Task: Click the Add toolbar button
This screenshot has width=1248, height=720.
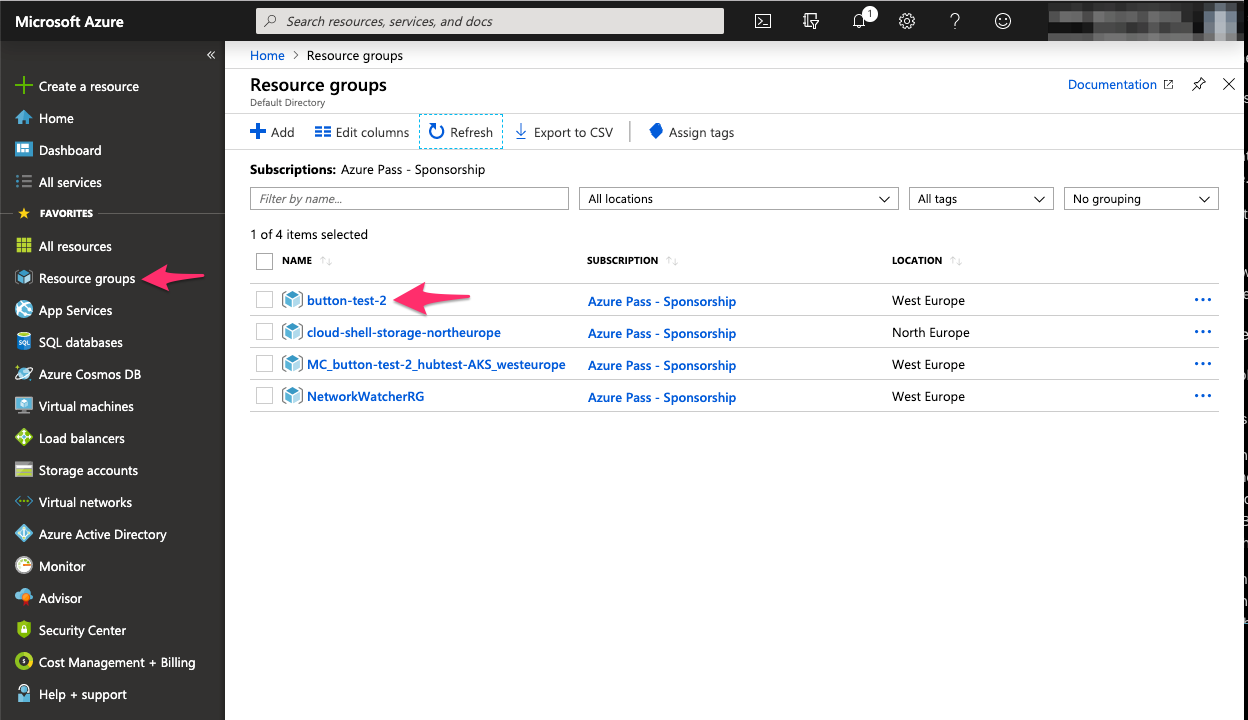Action: tap(272, 132)
